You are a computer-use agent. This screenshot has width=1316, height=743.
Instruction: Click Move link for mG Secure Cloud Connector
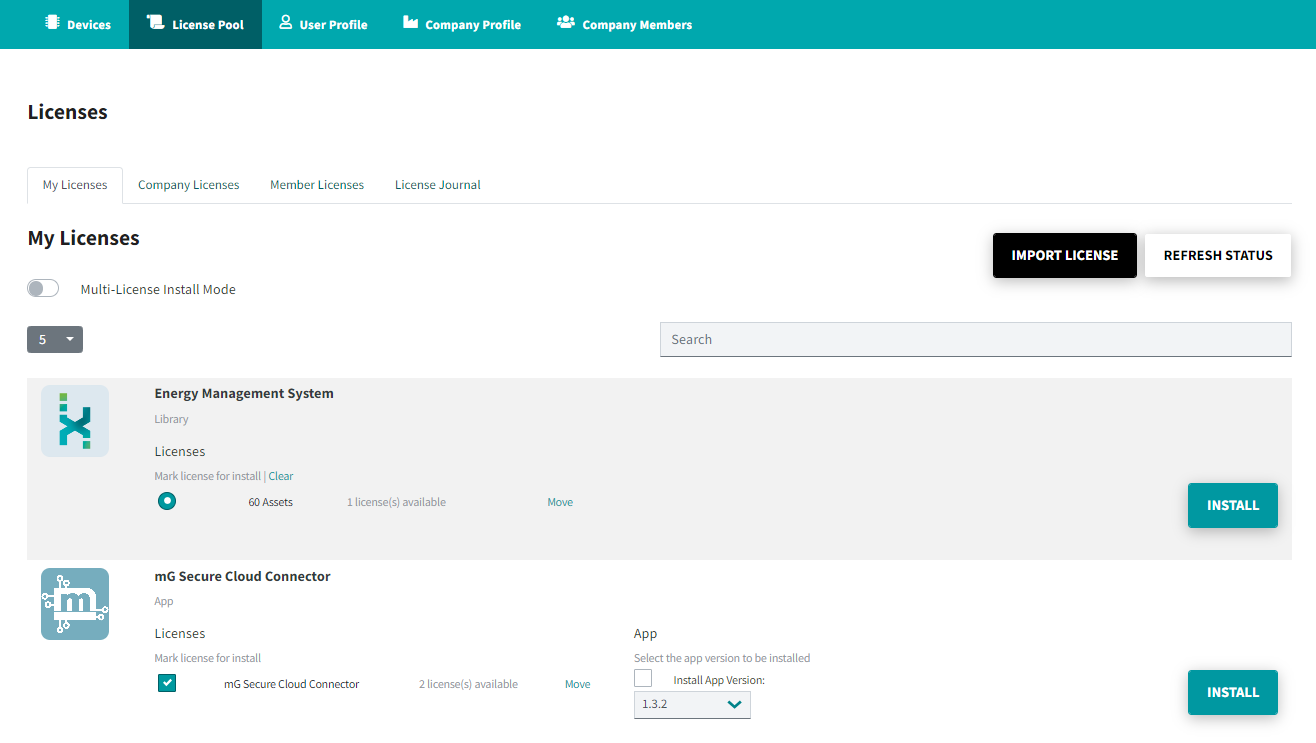point(578,684)
